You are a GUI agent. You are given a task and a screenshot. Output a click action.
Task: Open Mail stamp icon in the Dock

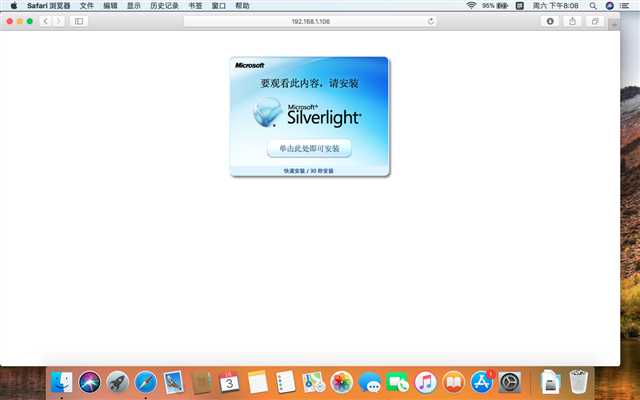pos(173,382)
